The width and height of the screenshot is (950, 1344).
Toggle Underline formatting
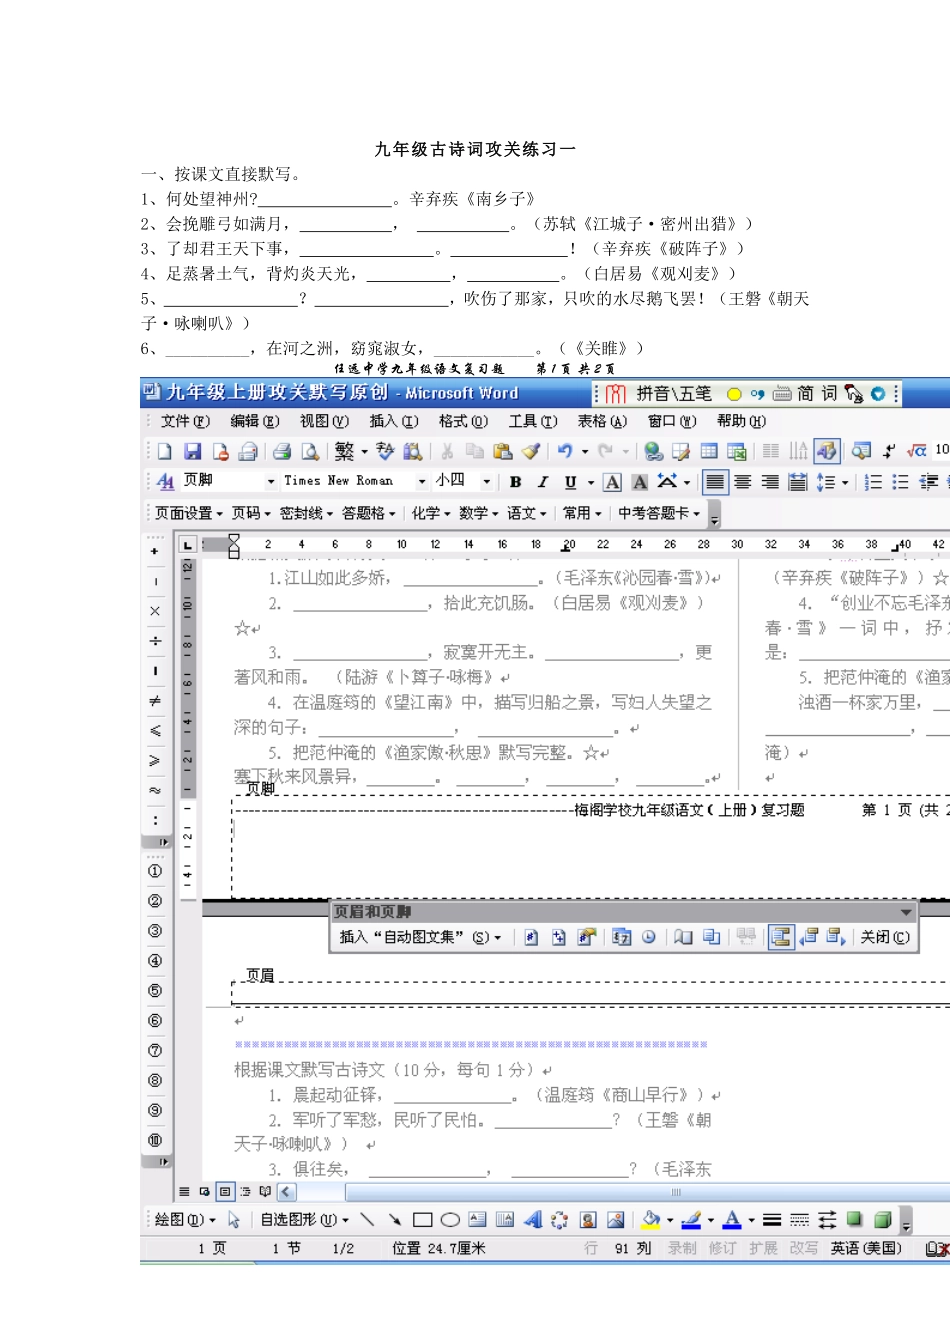570,482
